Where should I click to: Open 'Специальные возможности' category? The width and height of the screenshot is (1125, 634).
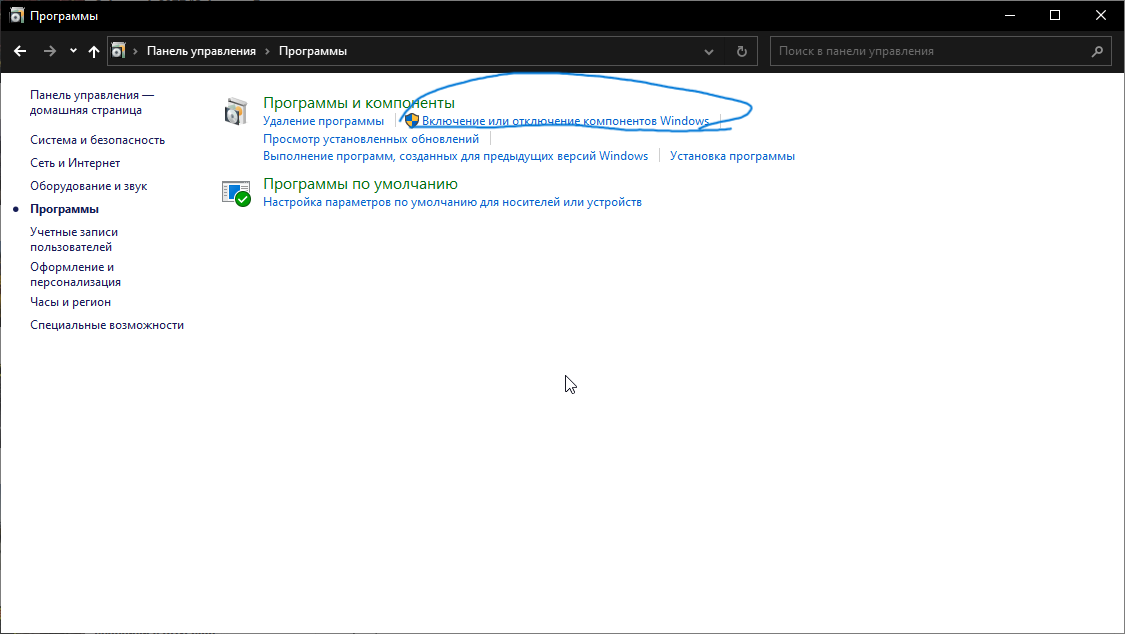(x=107, y=325)
